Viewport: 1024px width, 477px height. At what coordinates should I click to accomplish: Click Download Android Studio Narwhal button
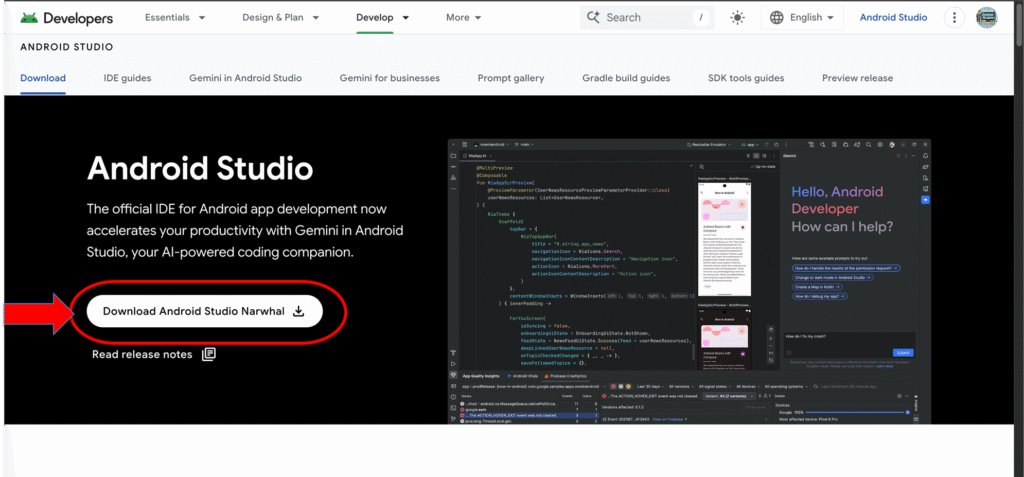coord(204,311)
